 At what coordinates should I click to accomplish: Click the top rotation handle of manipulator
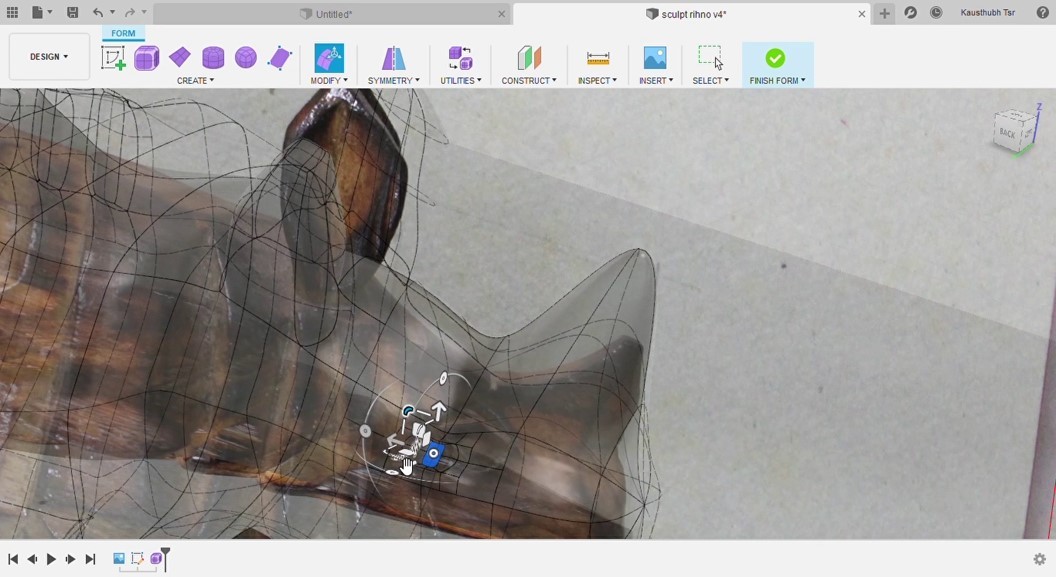click(x=443, y=379)
